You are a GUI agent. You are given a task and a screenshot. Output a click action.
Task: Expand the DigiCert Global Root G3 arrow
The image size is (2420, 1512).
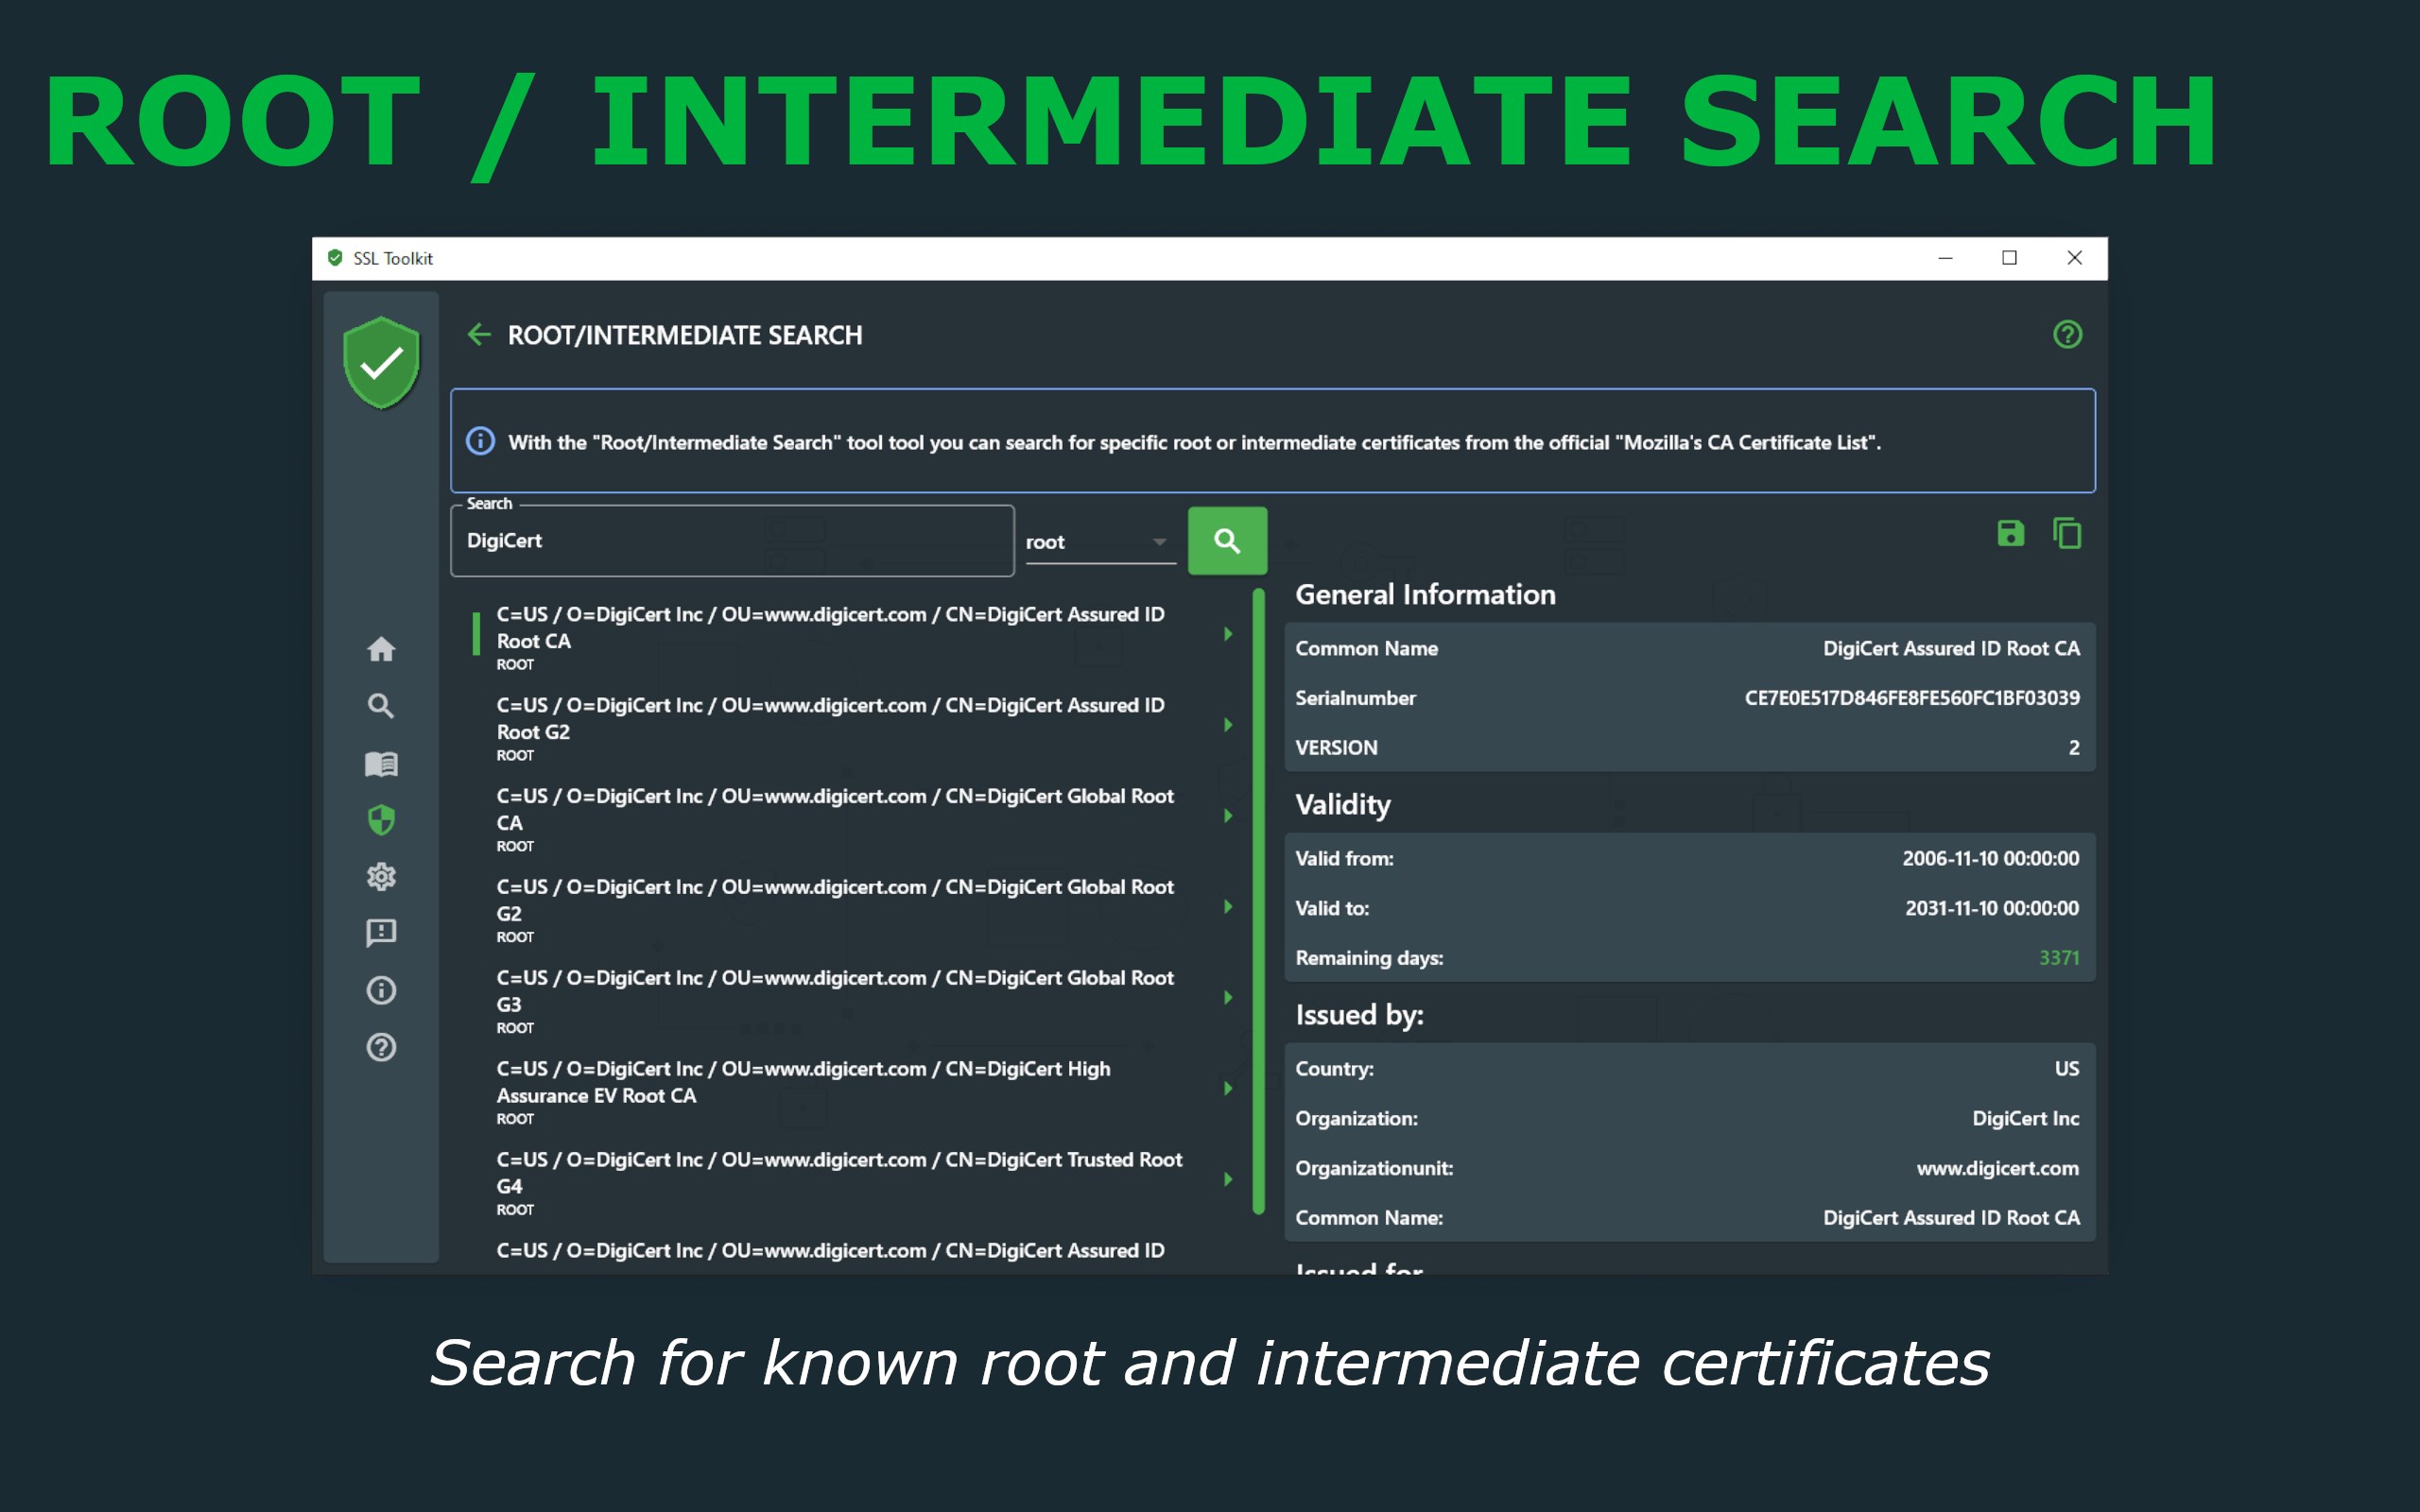pos(1228,997)
